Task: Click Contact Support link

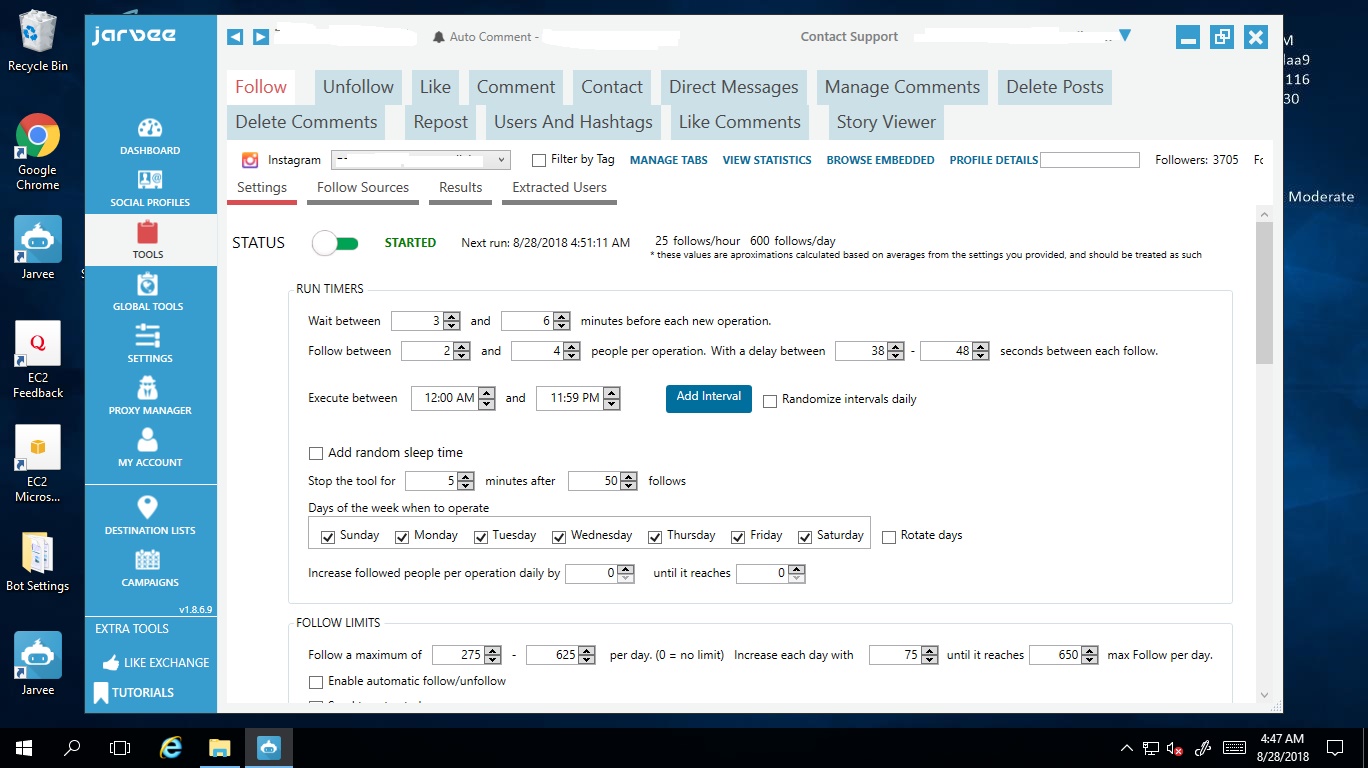Action: tap(850, 37)
